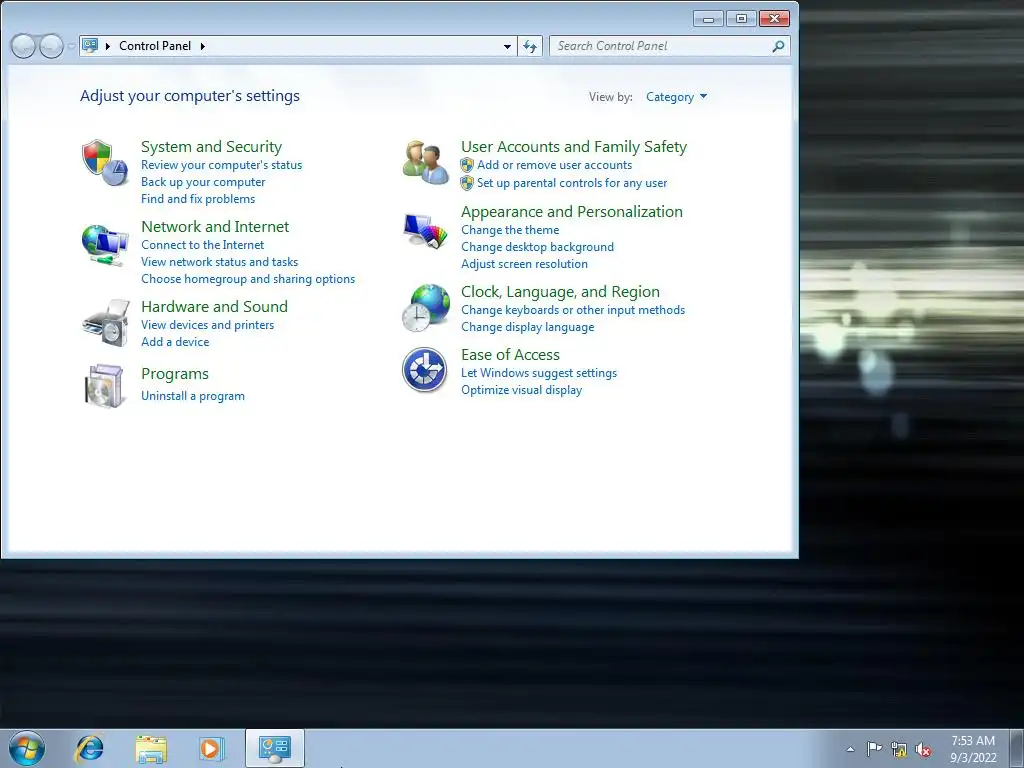
Task: Open the Clock, Language, and Region icon
Action: 426,308
